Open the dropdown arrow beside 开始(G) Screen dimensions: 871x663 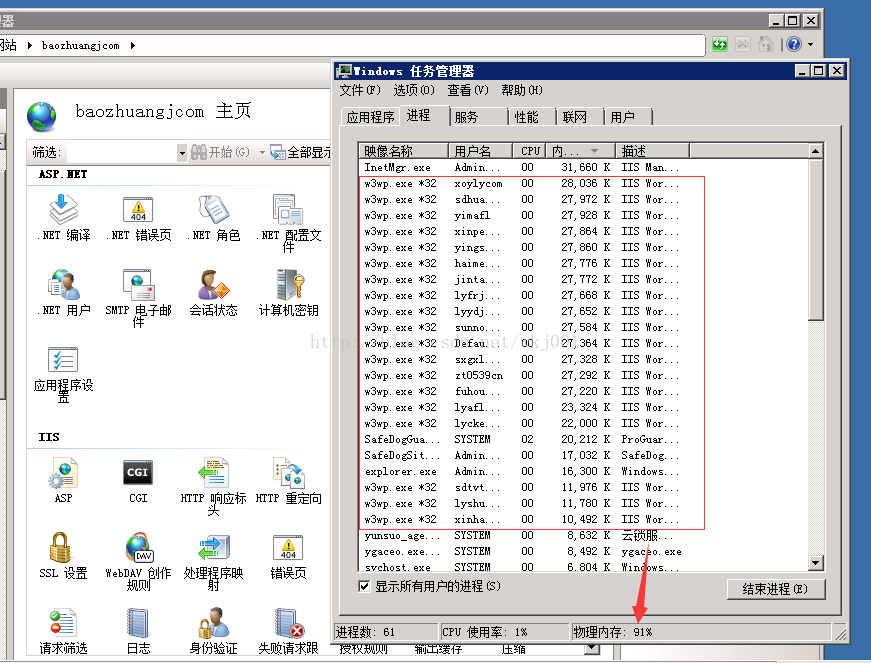tap(262, 152)
